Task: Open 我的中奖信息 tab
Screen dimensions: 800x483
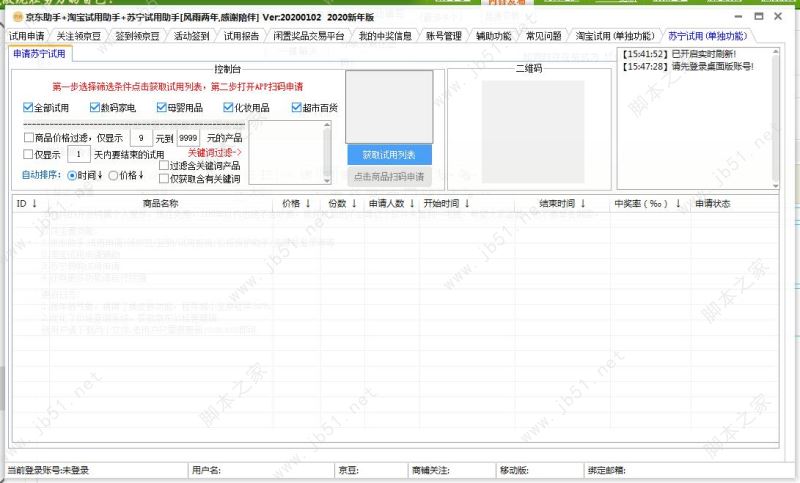Action: tap(385, 36)
